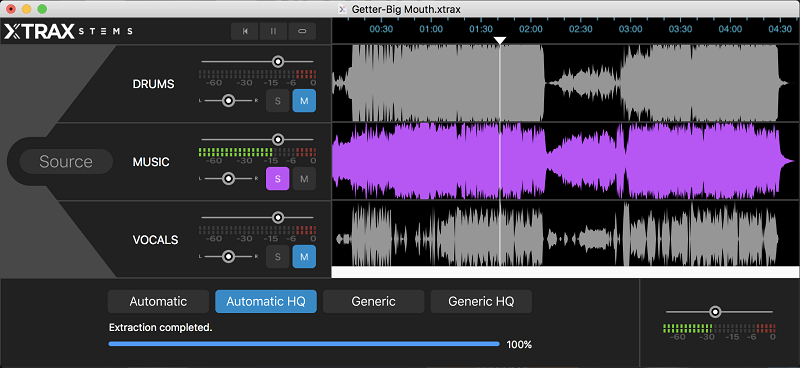The width and height of the screenshot is (800, 368).
Task: Click the green zoom window button
Action: 42,9
